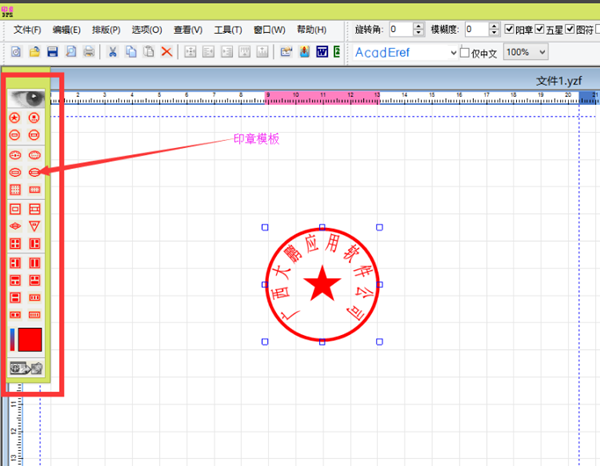Click the center-alignment icon with four arrows
The width and height of the screenshot is (600, 466).
(x=190, y=52)
